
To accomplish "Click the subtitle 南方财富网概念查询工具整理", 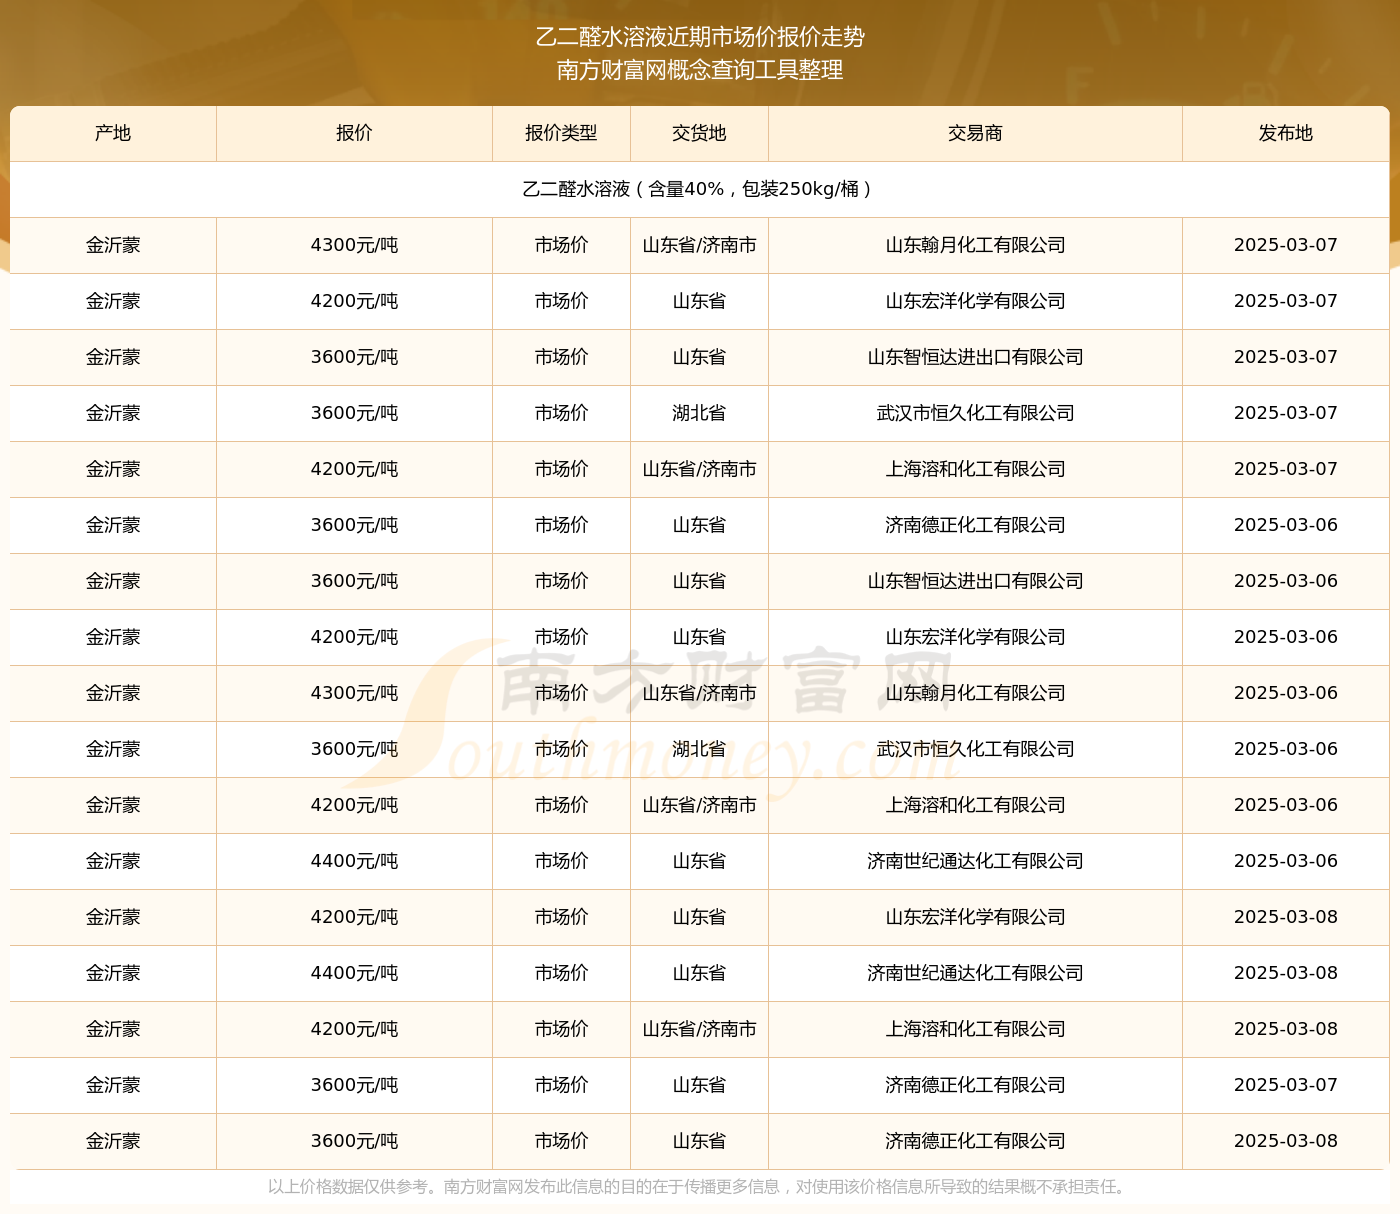I will [x=700, y=70].
